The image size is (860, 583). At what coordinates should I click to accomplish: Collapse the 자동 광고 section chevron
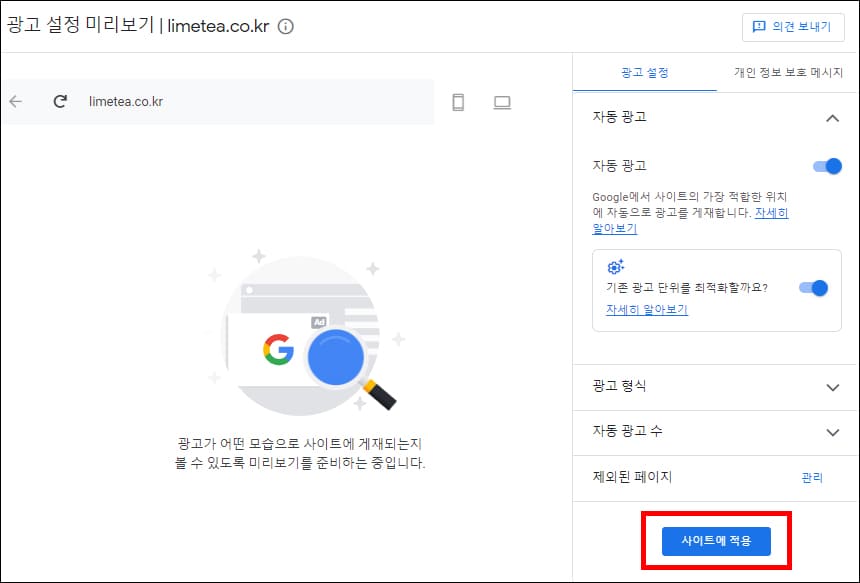coord(833,117)
